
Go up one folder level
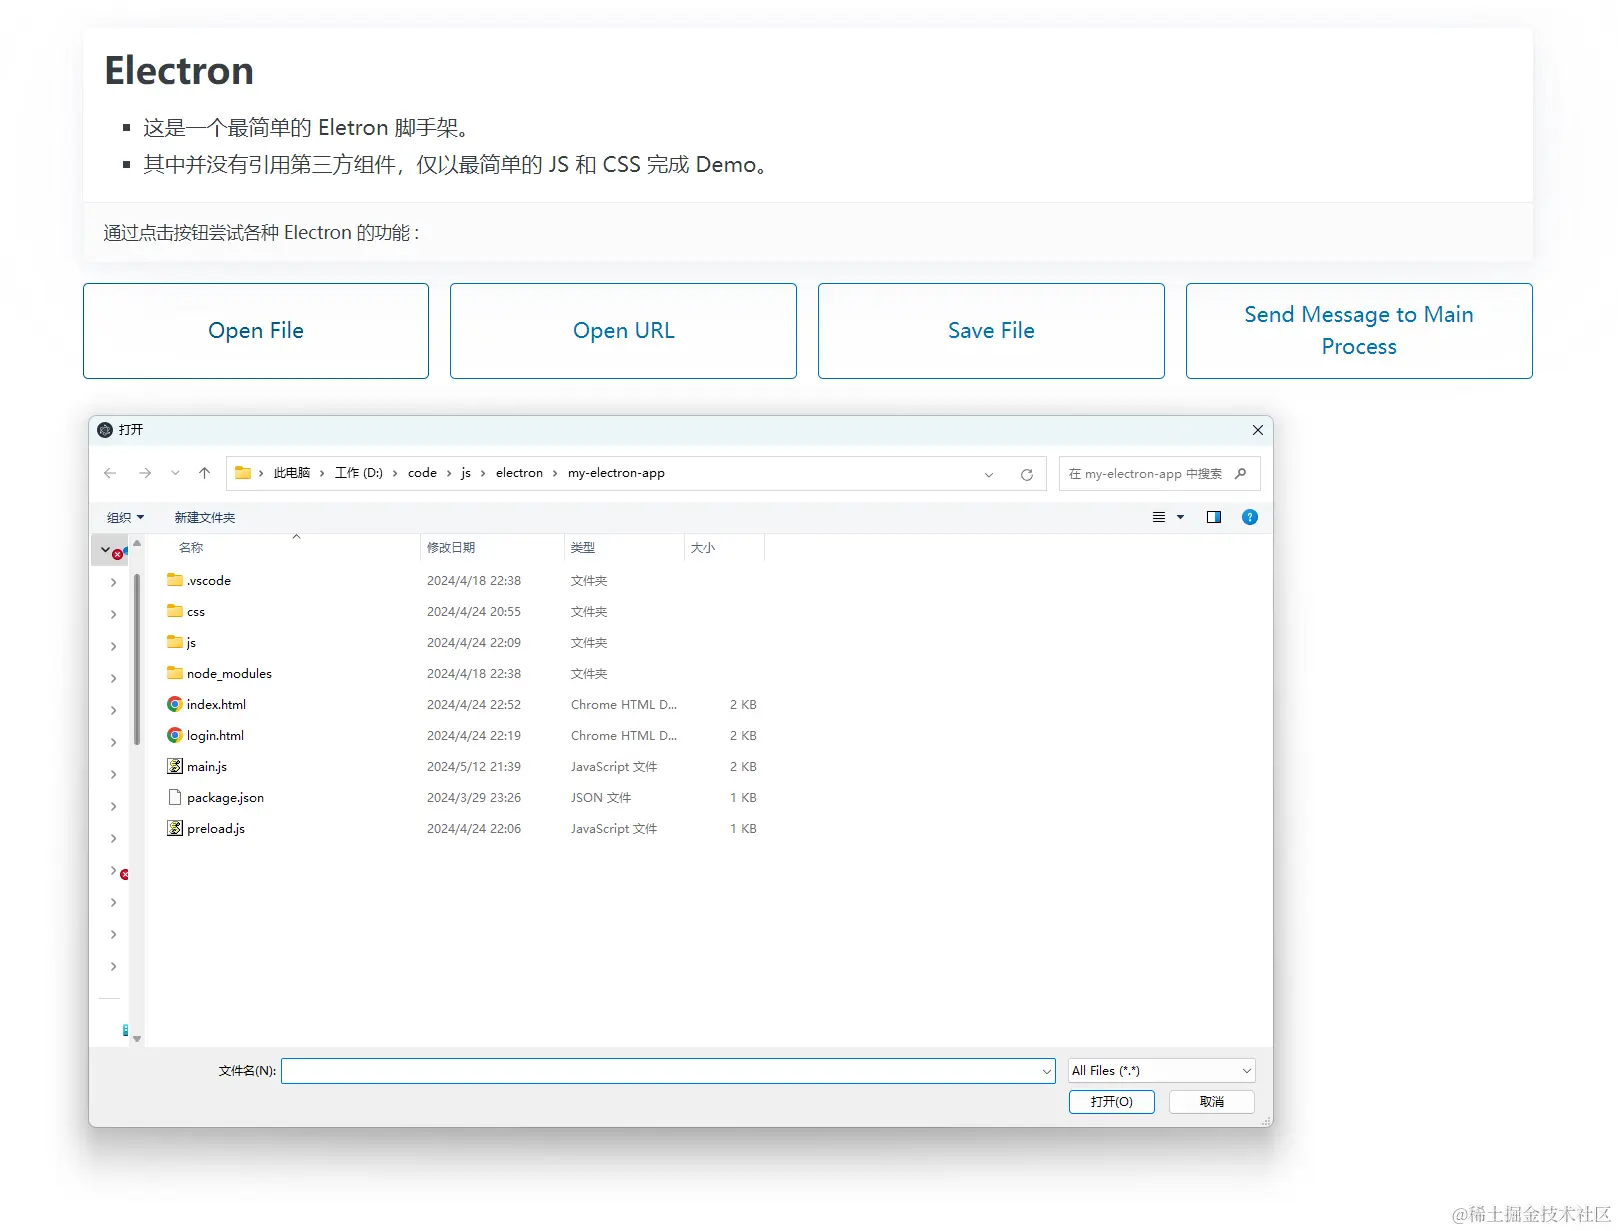[204, 473]
